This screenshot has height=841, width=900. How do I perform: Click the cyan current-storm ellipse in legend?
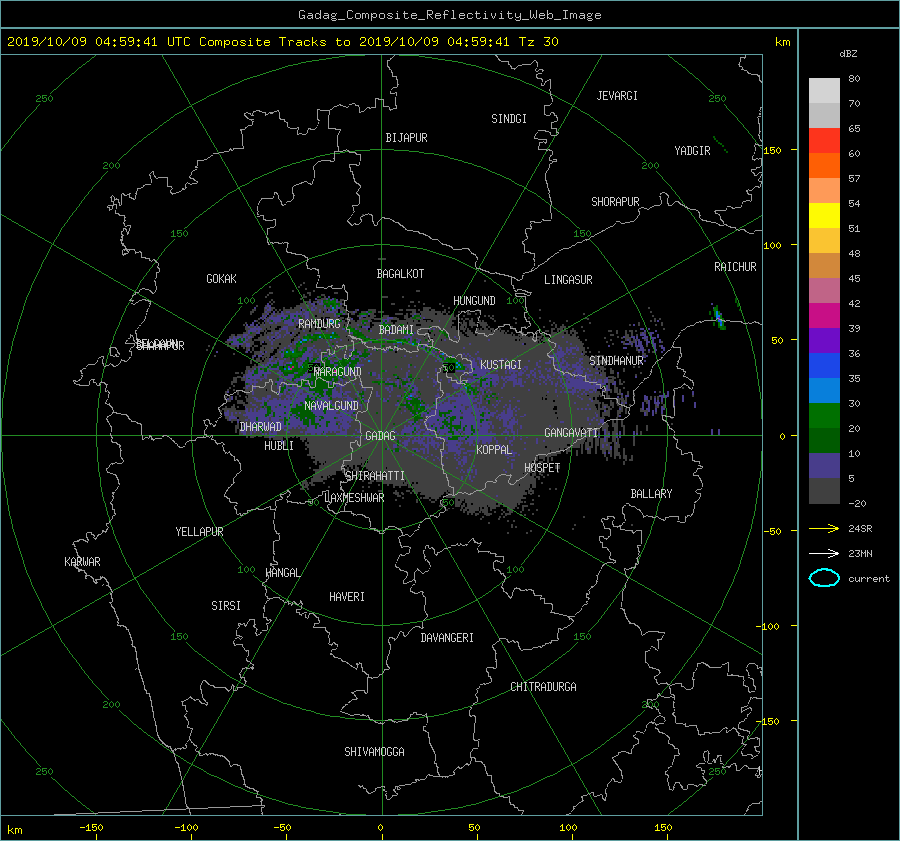[x=824, y=578]
